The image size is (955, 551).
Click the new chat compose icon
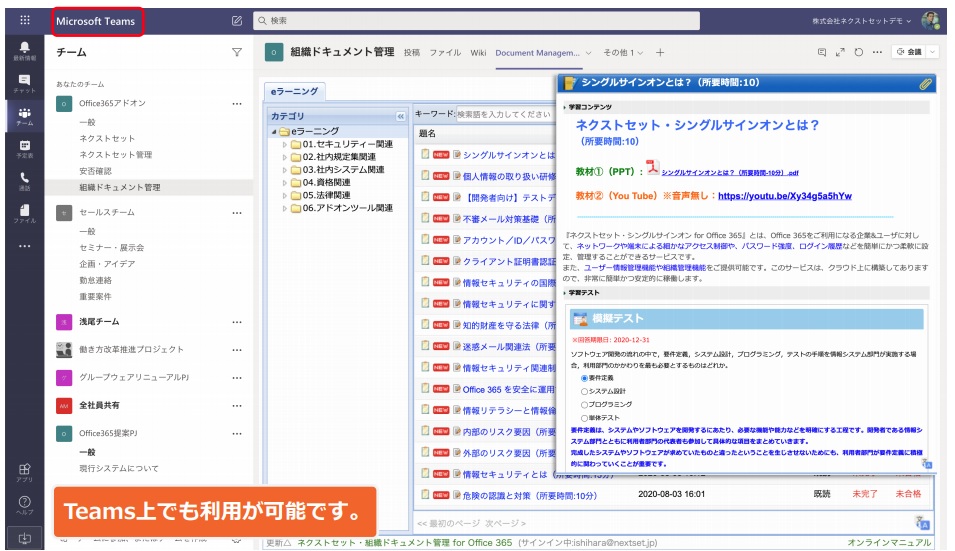(237, 20)
